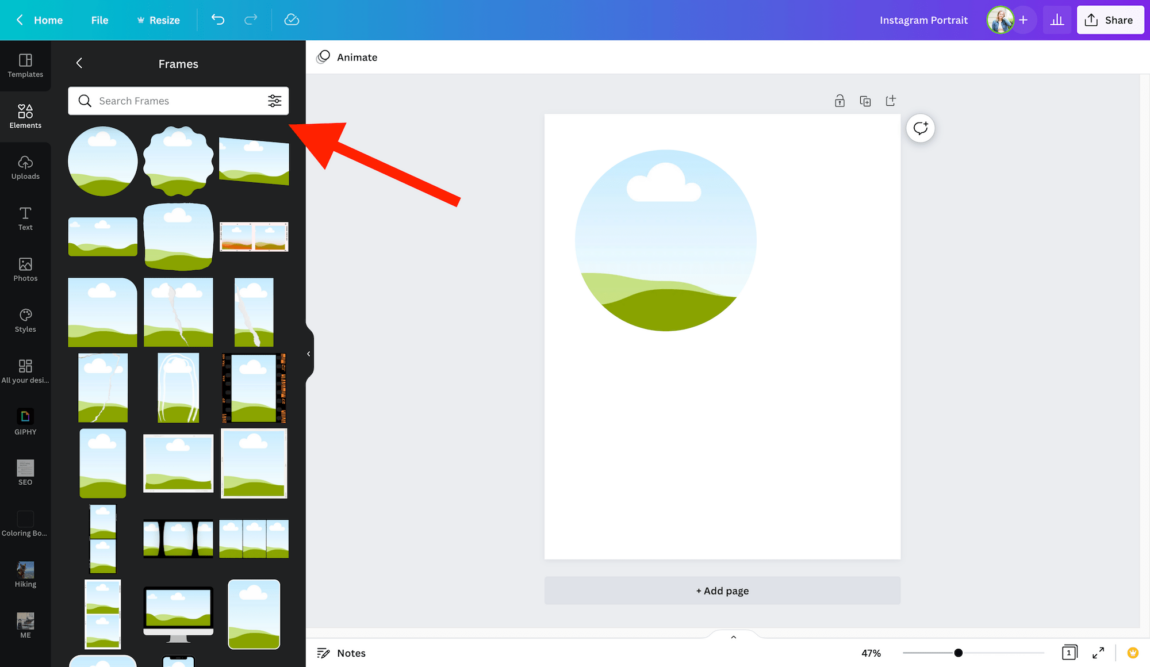Image resolution: width=1150 pixels, height=667 pixels.
Task: Go back from the Frames panel
Action: point(80,64)
